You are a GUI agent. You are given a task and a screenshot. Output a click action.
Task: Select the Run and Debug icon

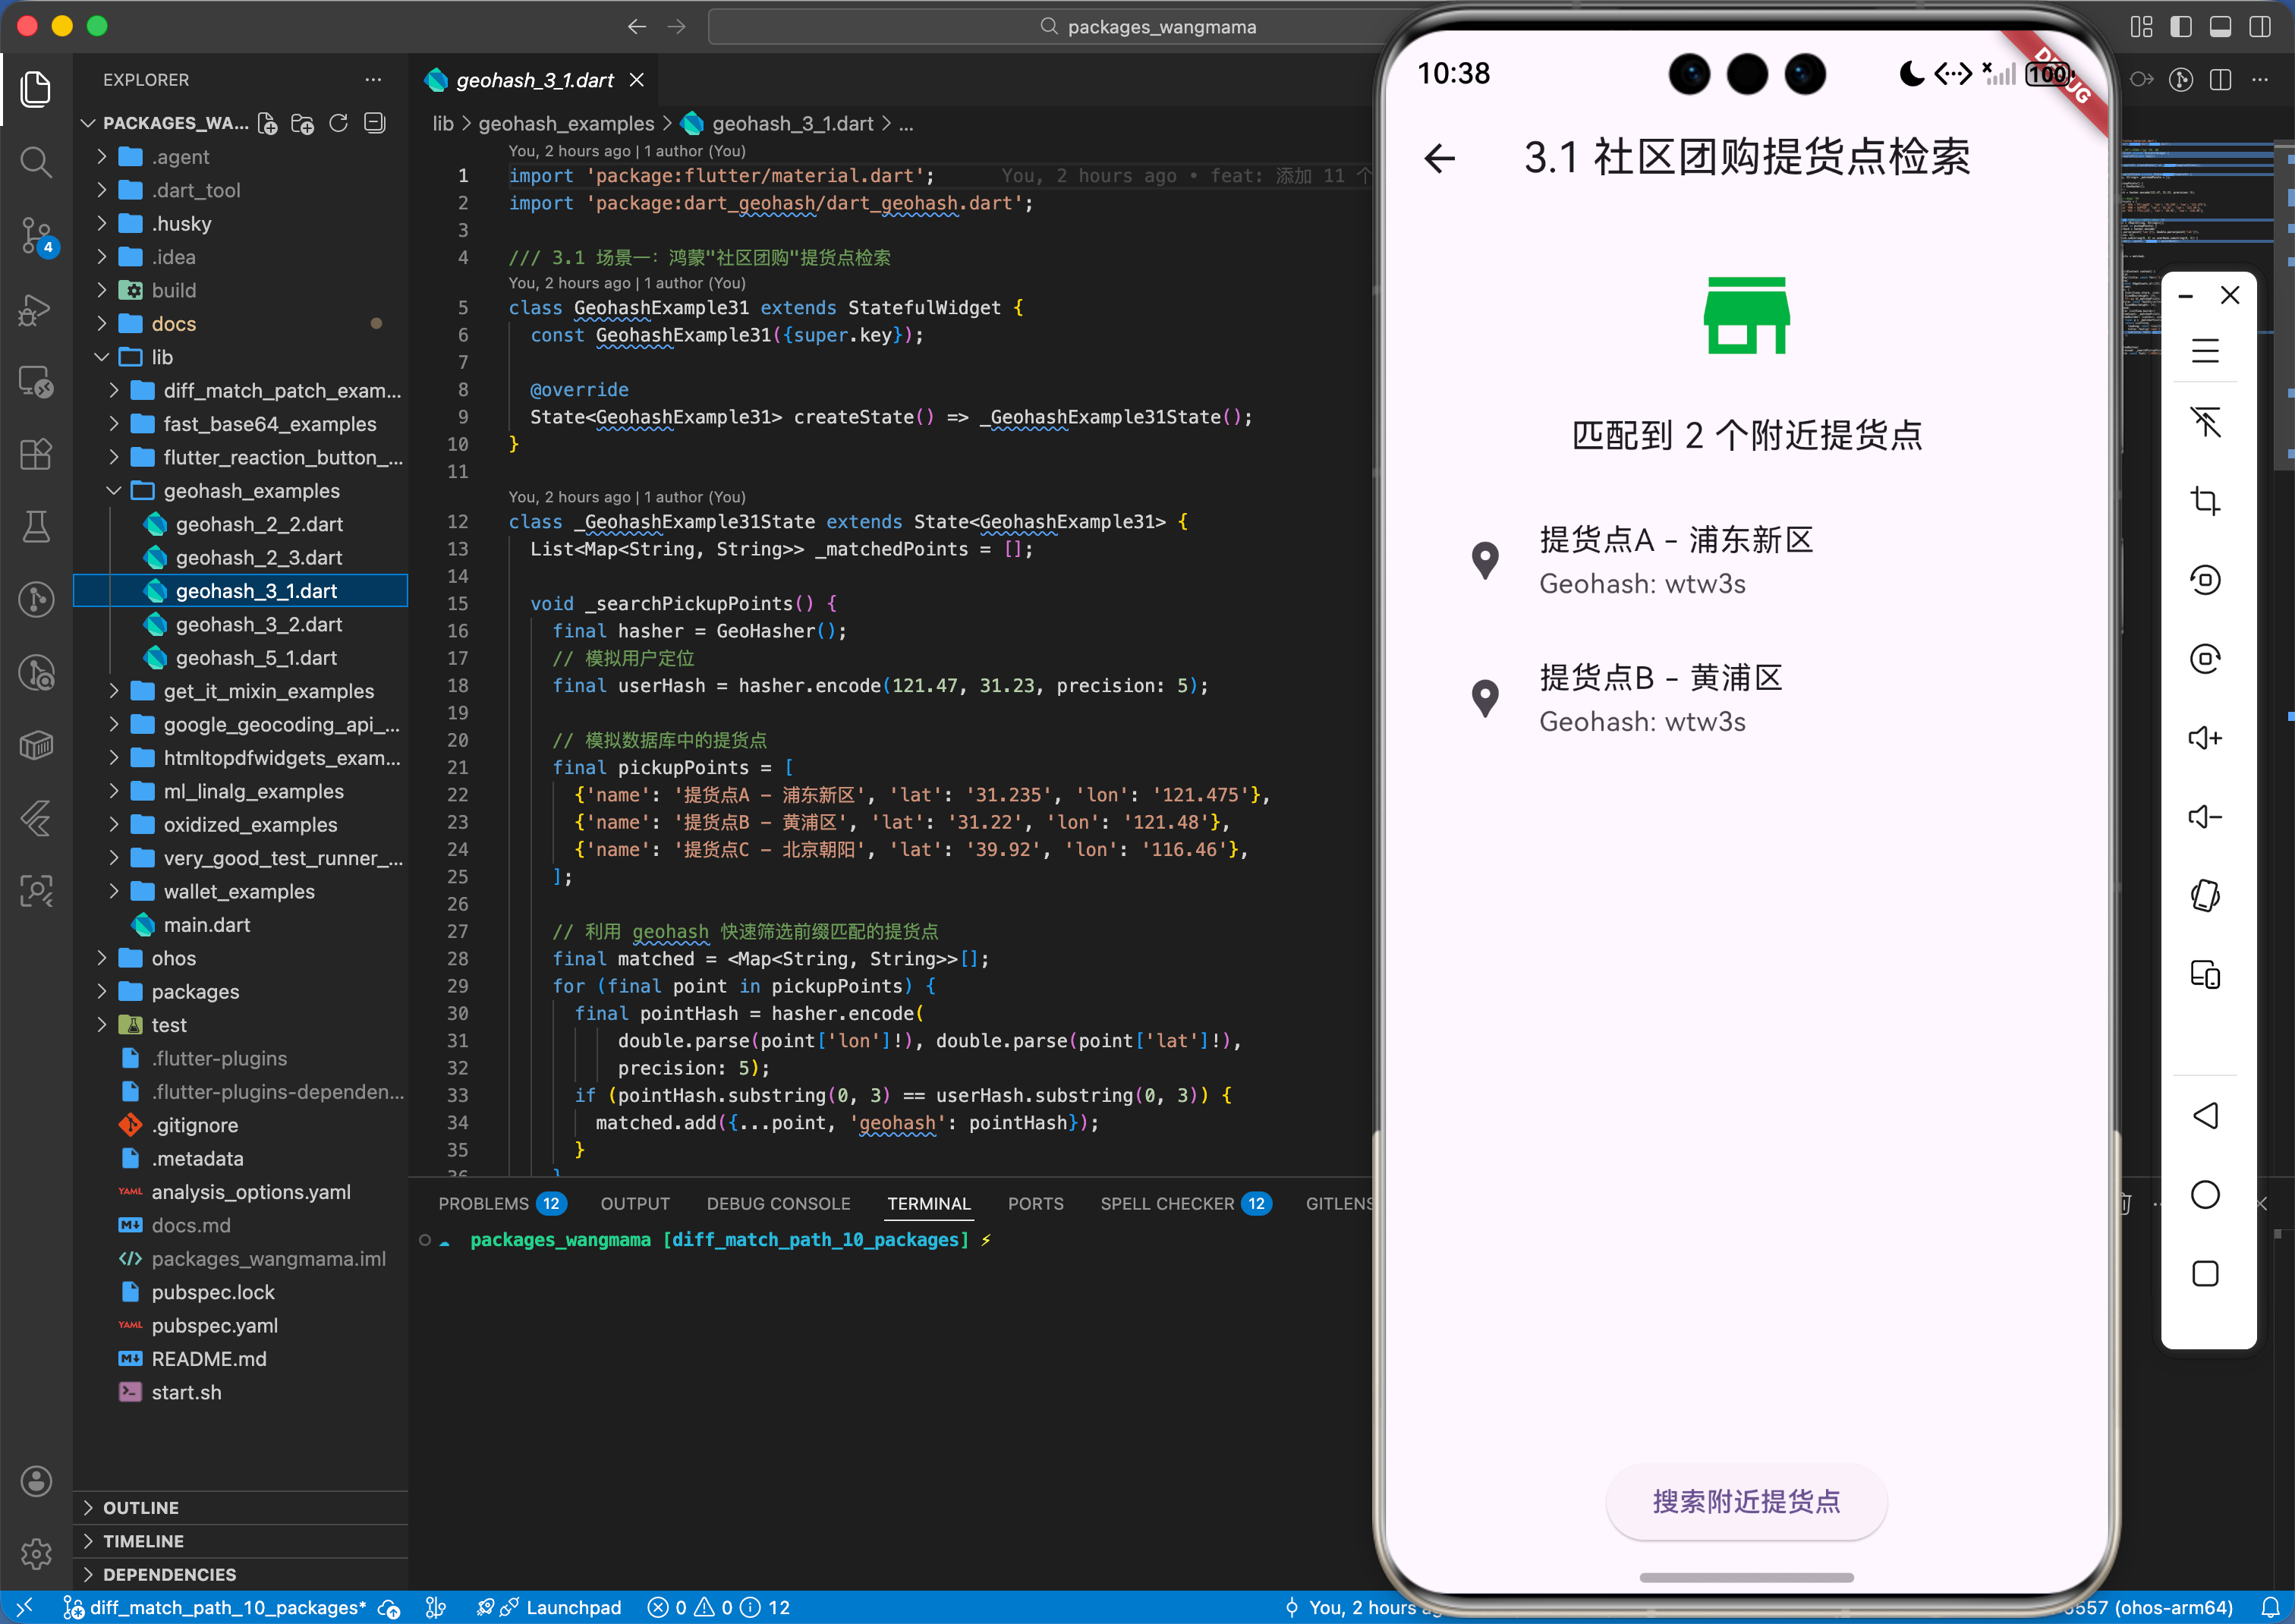tap(36, 310)
